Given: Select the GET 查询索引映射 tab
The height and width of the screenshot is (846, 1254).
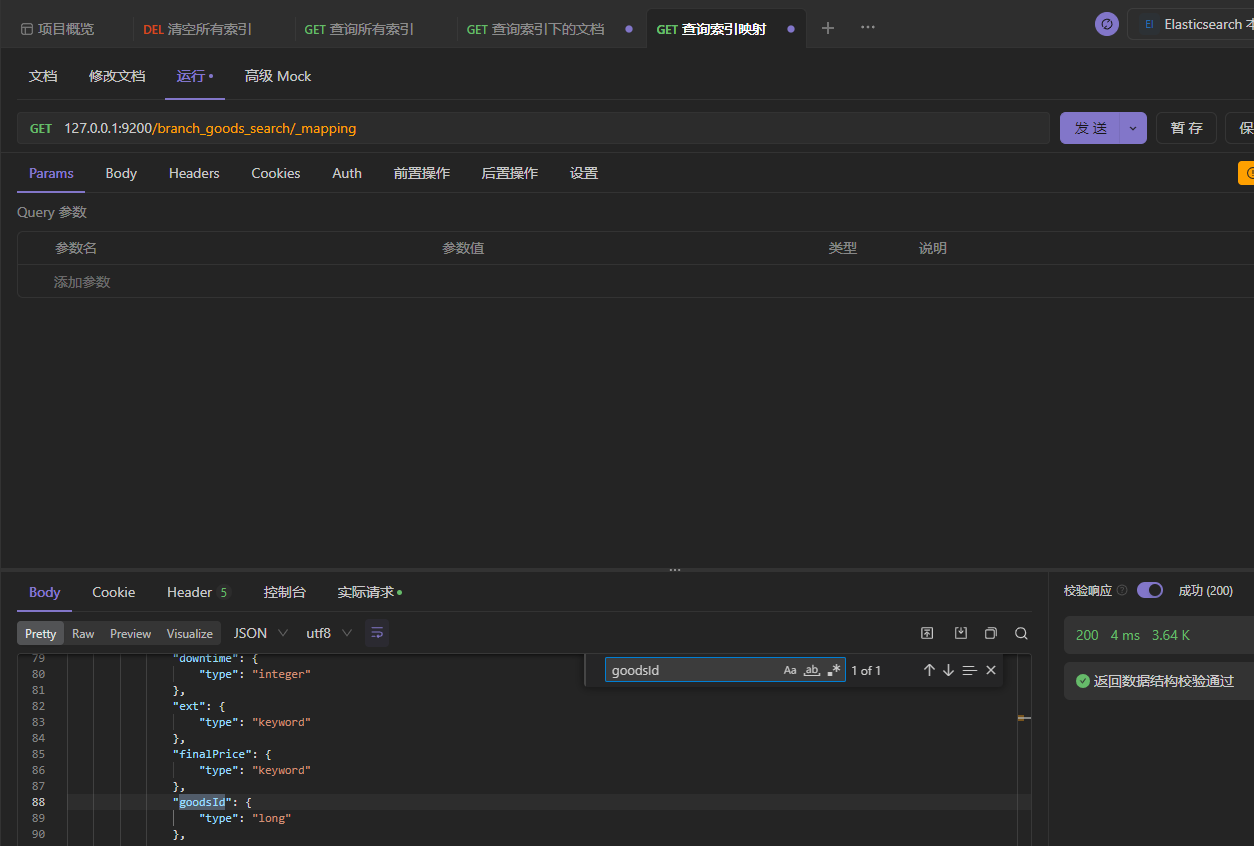Looking at the screenshot, I should click(711, 29).
